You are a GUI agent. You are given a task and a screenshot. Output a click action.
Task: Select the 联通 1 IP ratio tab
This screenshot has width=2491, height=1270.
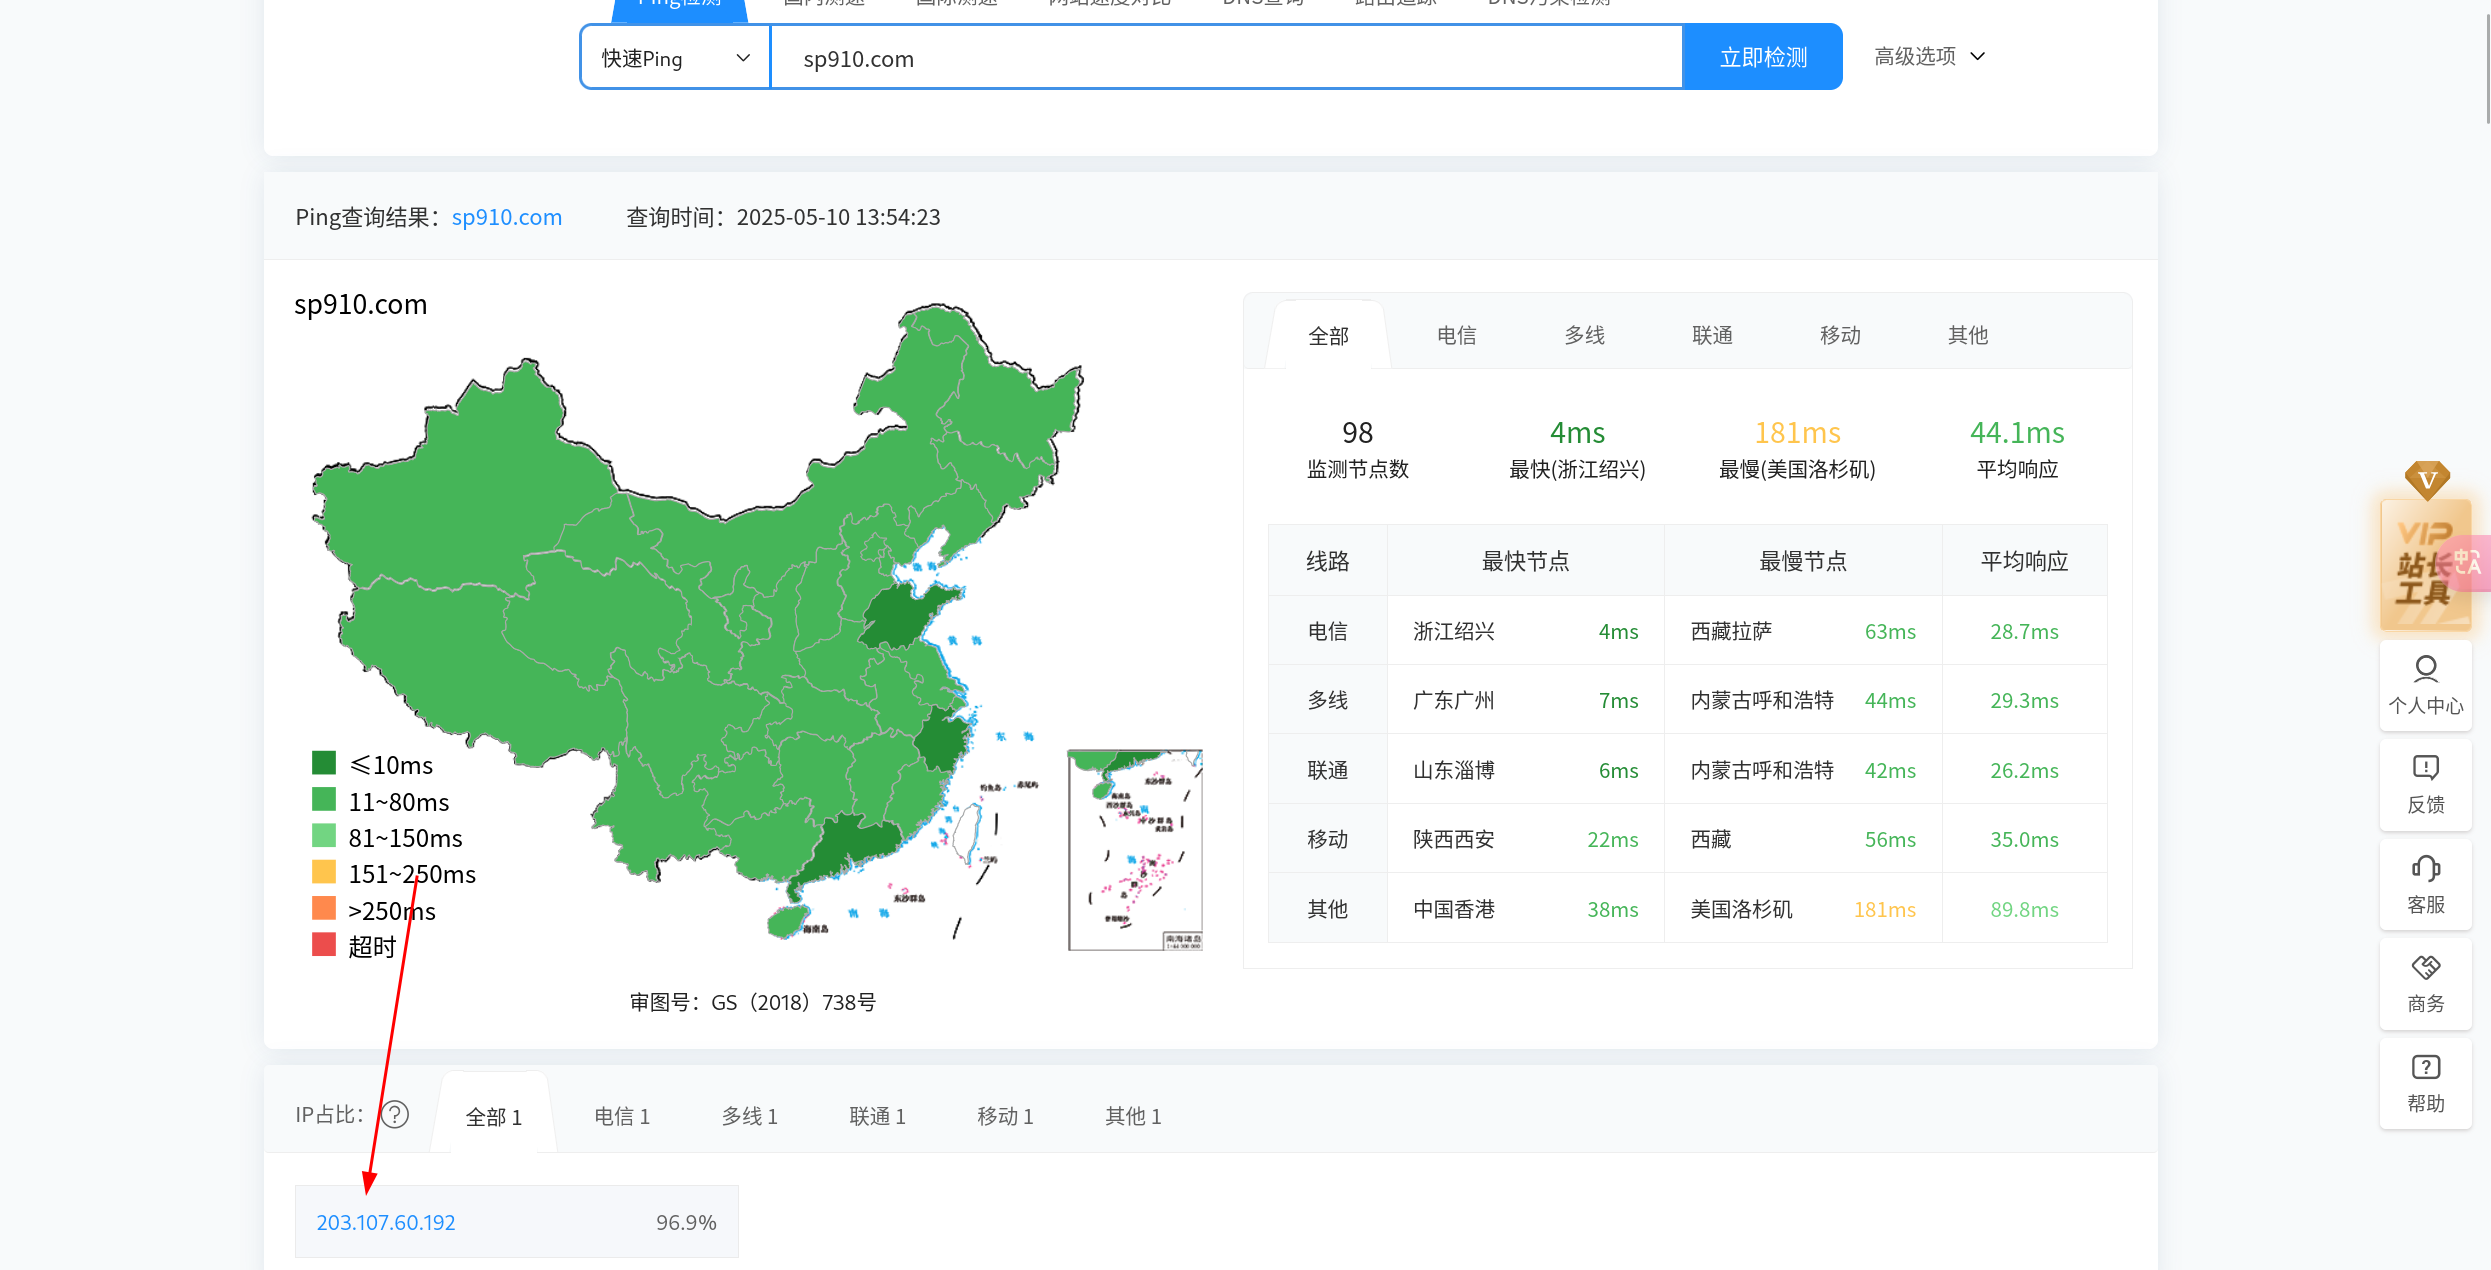[x=877, y=1116]
